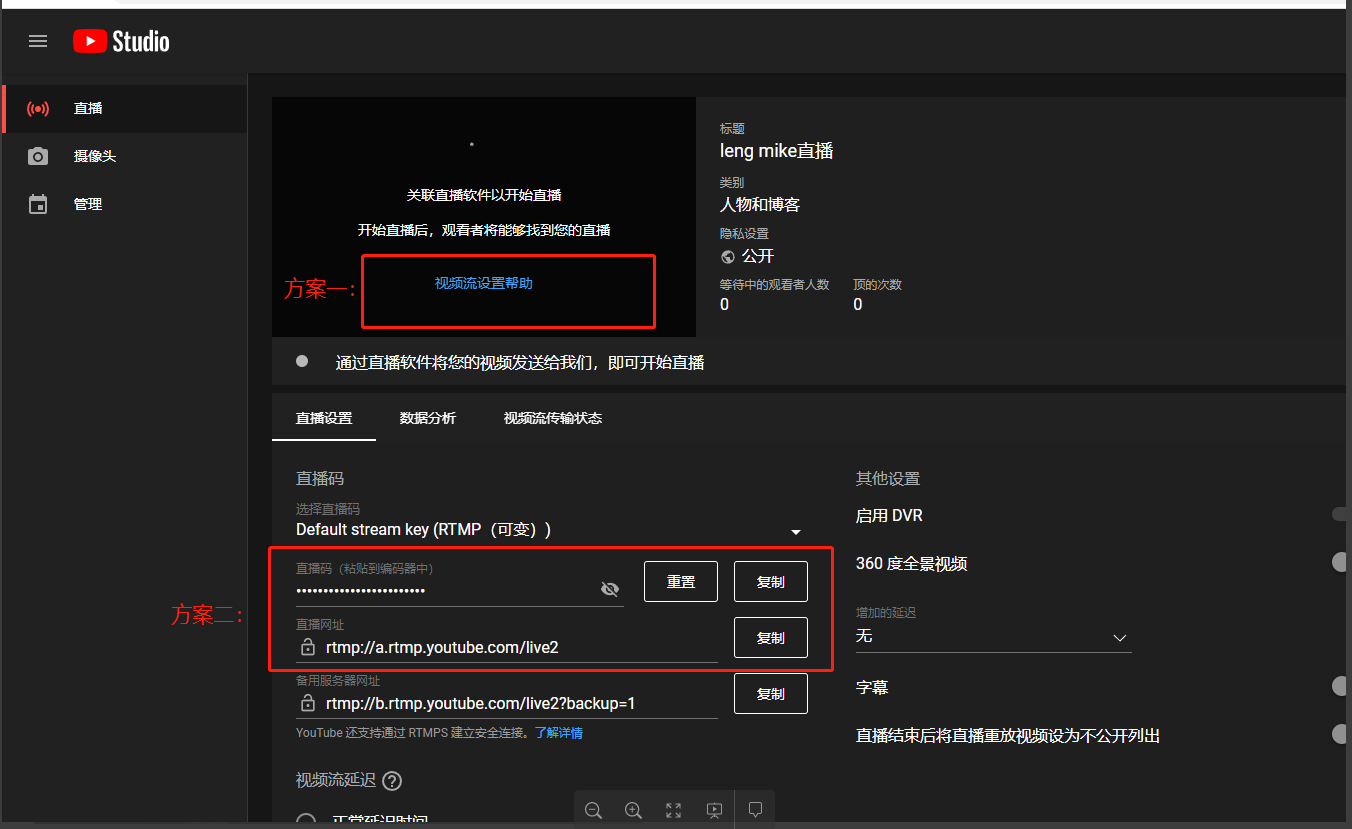Click the lock icon beside 直播网址 URL
Viewport: 1352px width, 829px height.
tap(308, 648)
